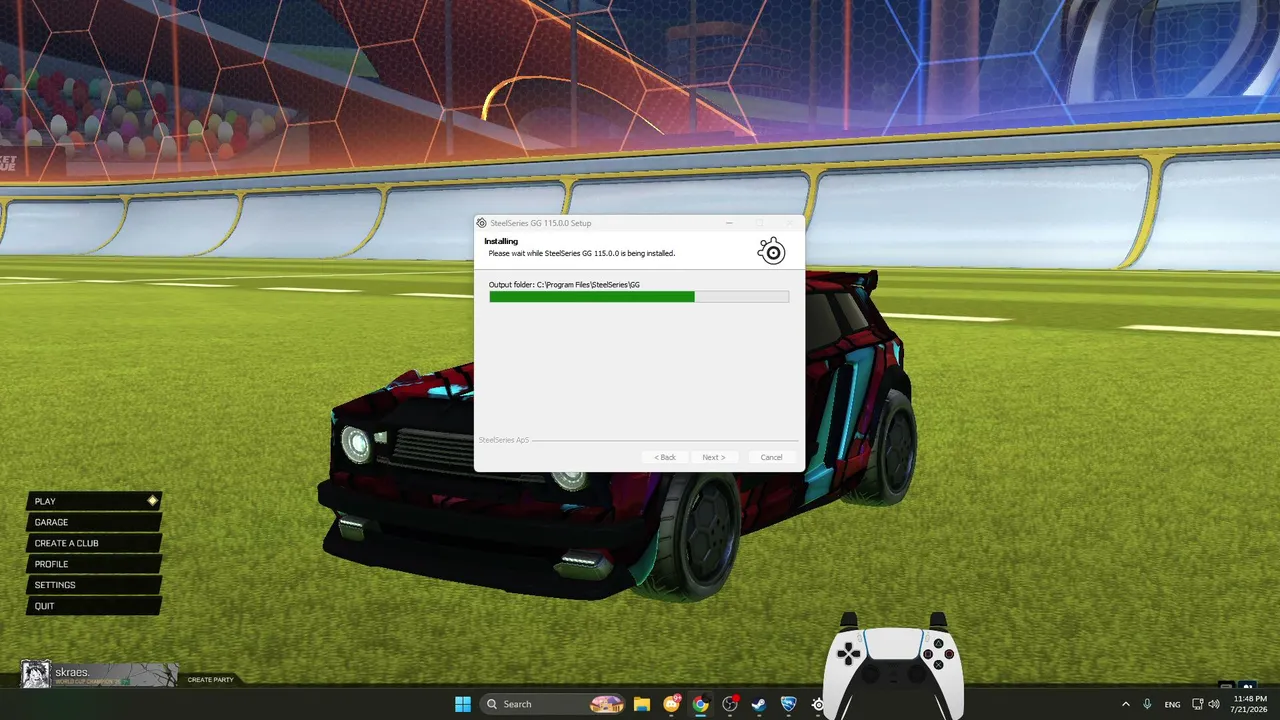Image resolution: width=1280 pixels, height=720 pixels.
Task: Click the taskbar Search box
Action: pos(553,704)
